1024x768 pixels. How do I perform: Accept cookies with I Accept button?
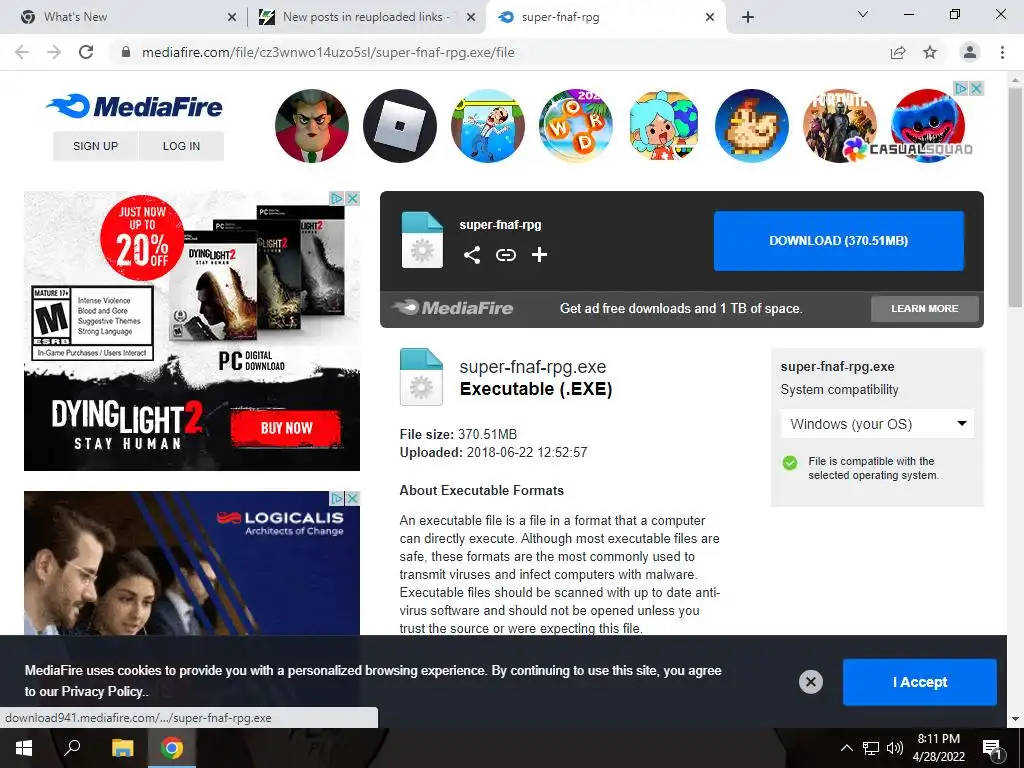click(920, 682)
